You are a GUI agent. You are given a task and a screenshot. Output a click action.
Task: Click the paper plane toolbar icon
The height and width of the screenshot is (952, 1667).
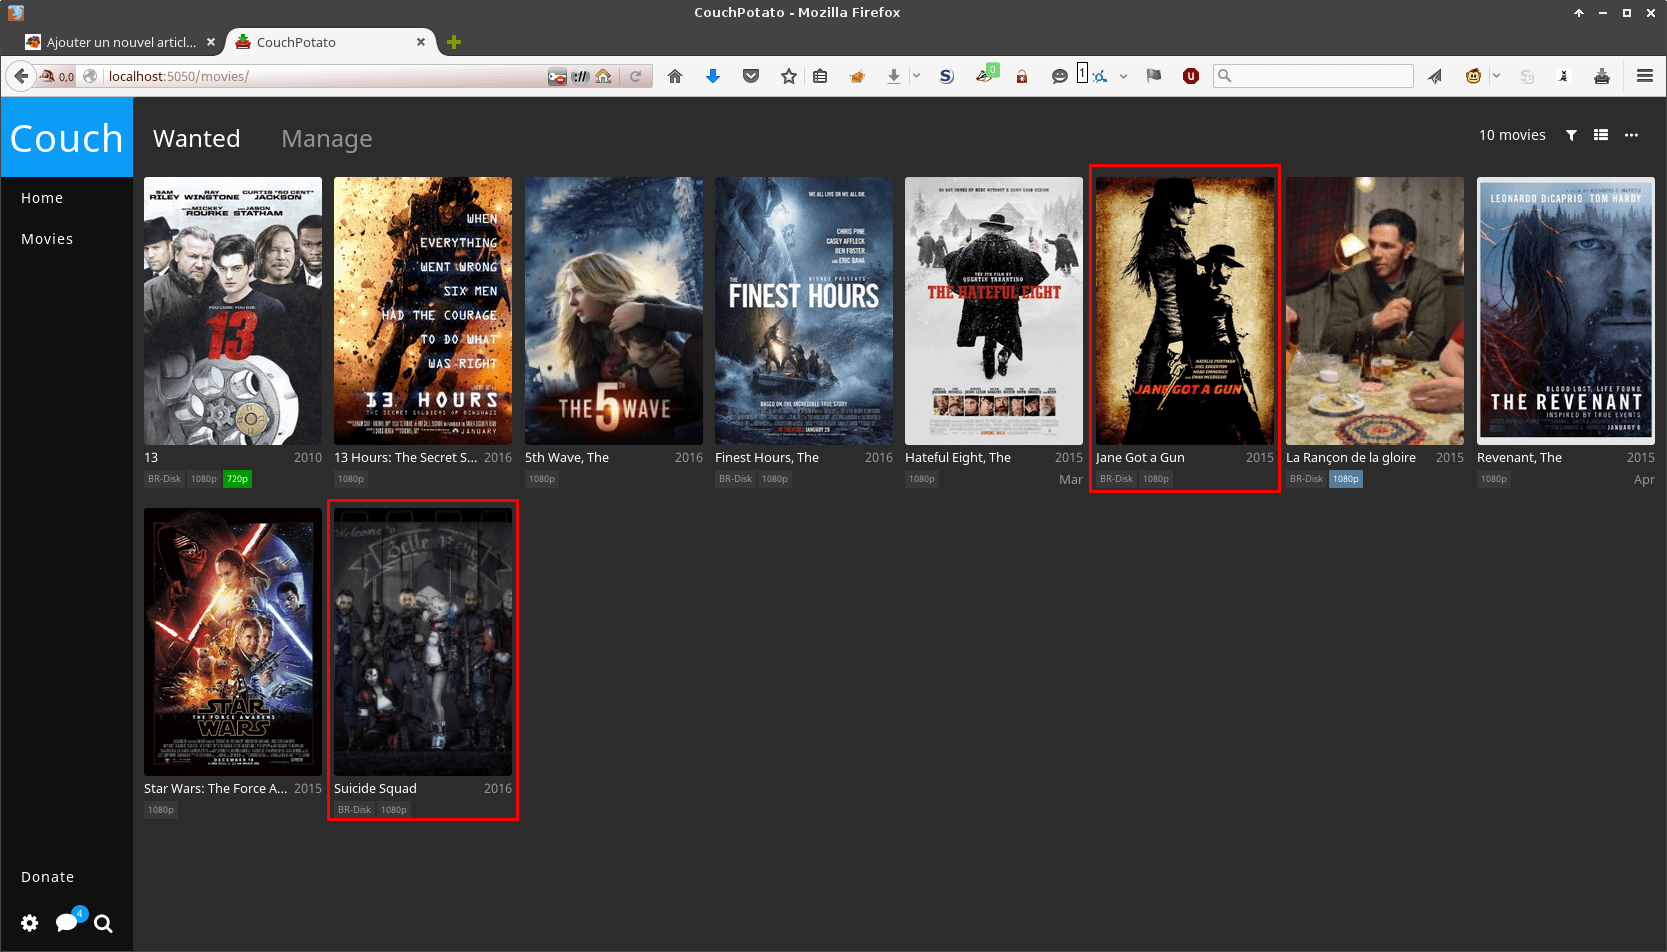(x=1435, y=76)
